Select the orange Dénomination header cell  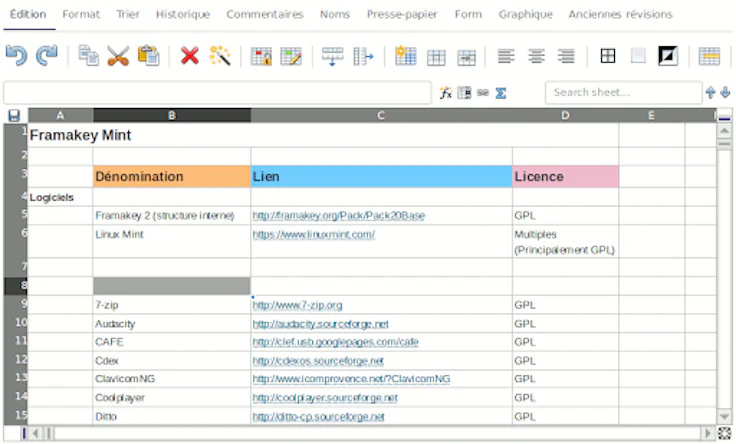pyautogui.click(x=172, y=176)
